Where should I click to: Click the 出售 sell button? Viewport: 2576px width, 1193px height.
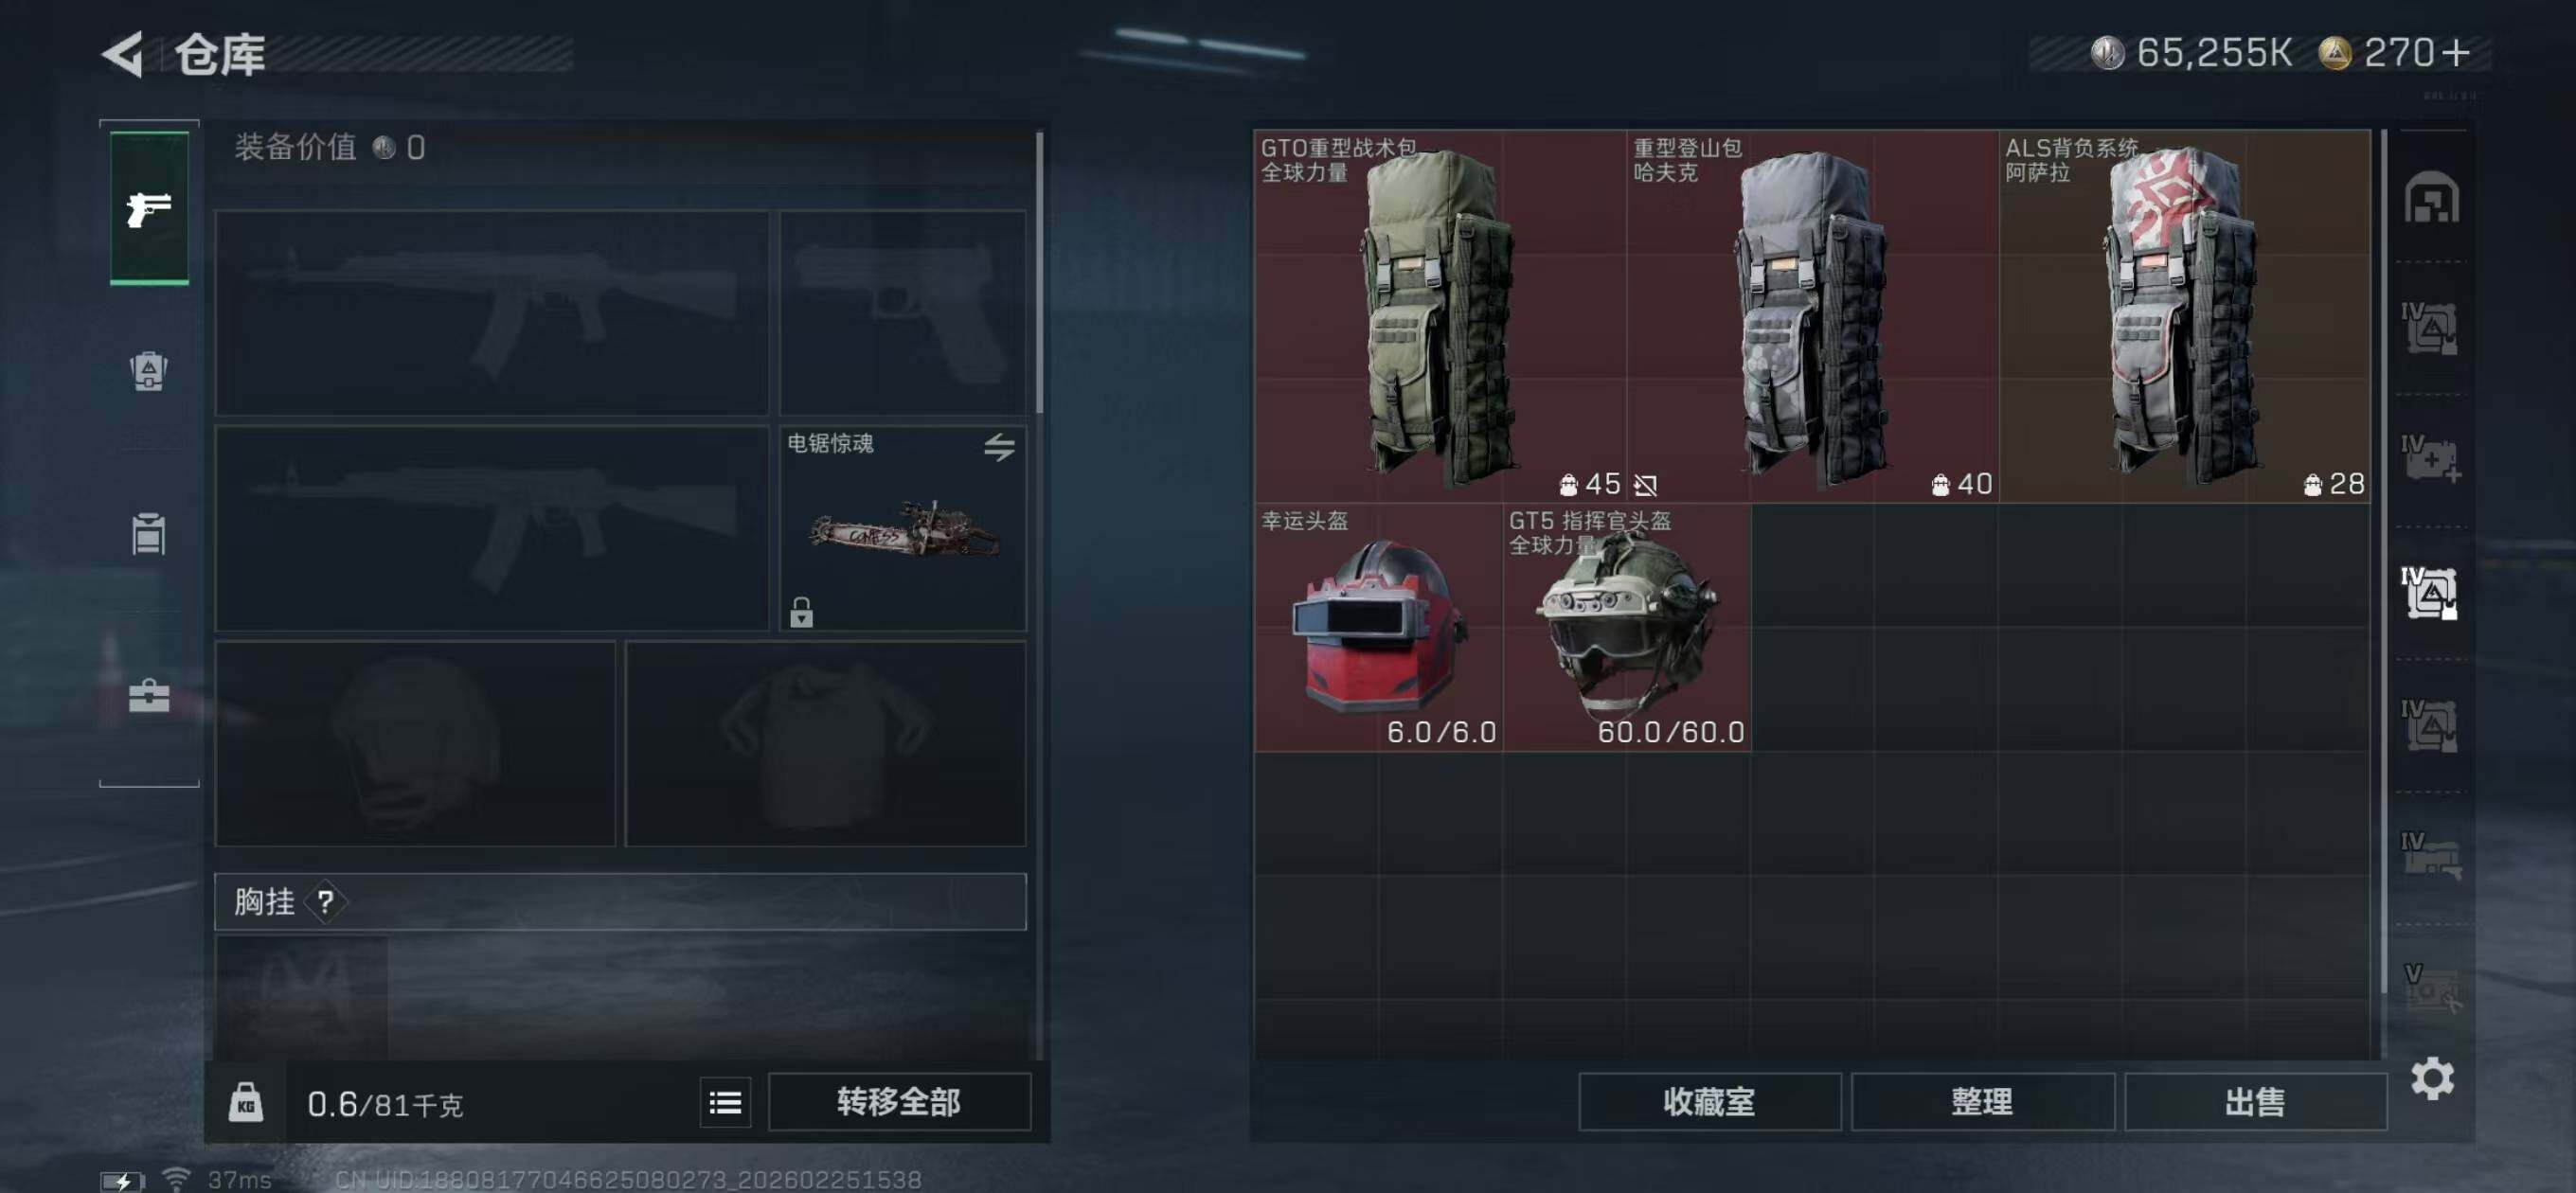[2255, 1102]
